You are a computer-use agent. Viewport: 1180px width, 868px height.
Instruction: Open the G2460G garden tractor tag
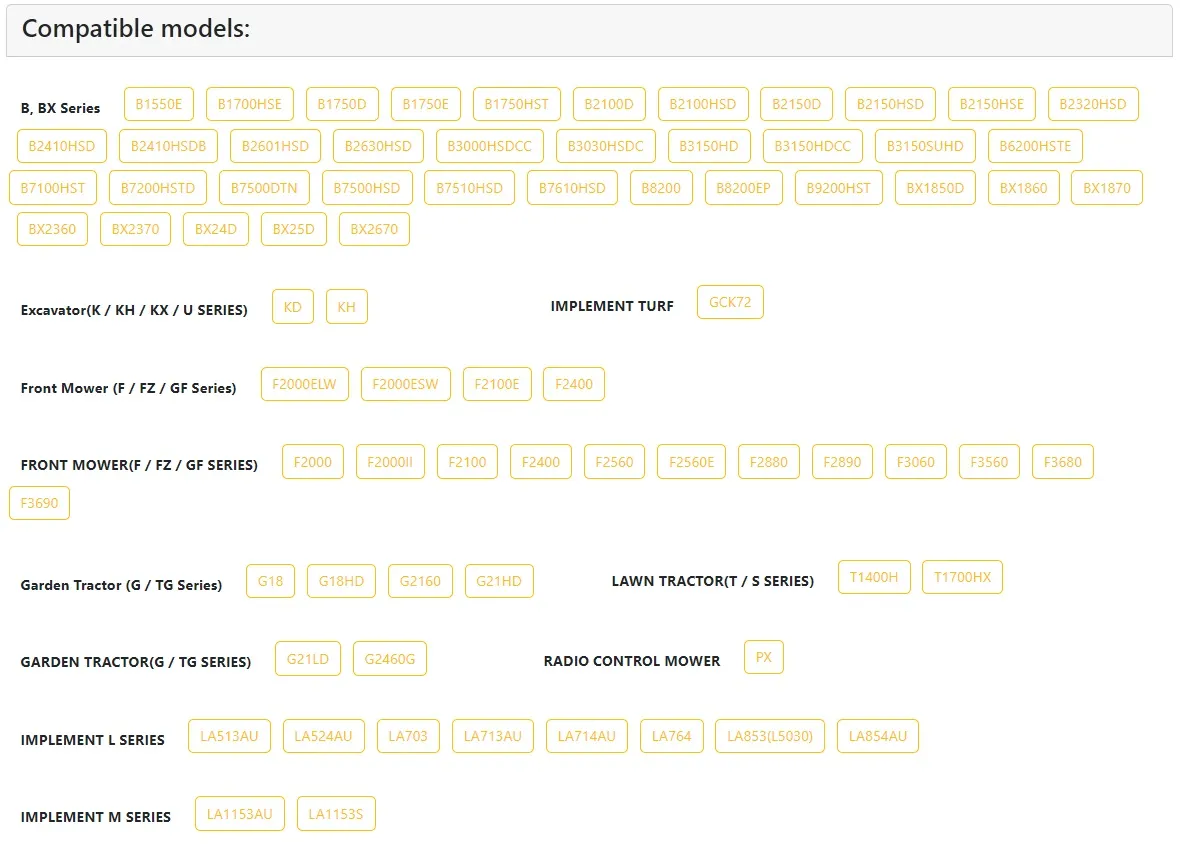pos(390,659)
